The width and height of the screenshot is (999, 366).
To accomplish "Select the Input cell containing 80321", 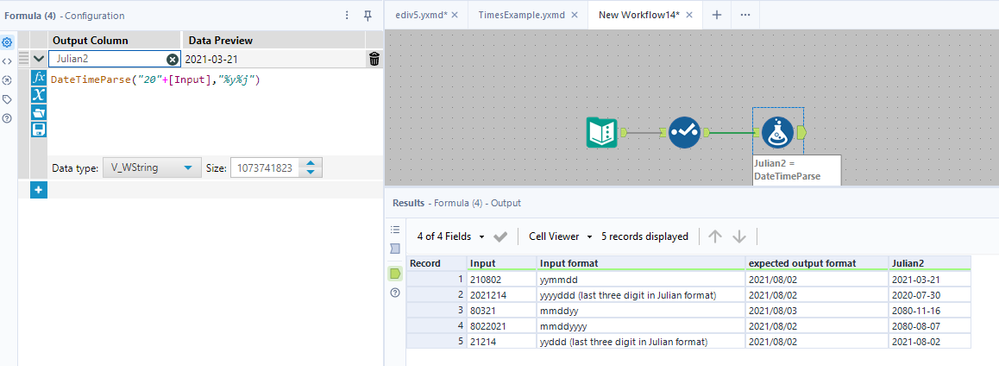I will point(502,311).
